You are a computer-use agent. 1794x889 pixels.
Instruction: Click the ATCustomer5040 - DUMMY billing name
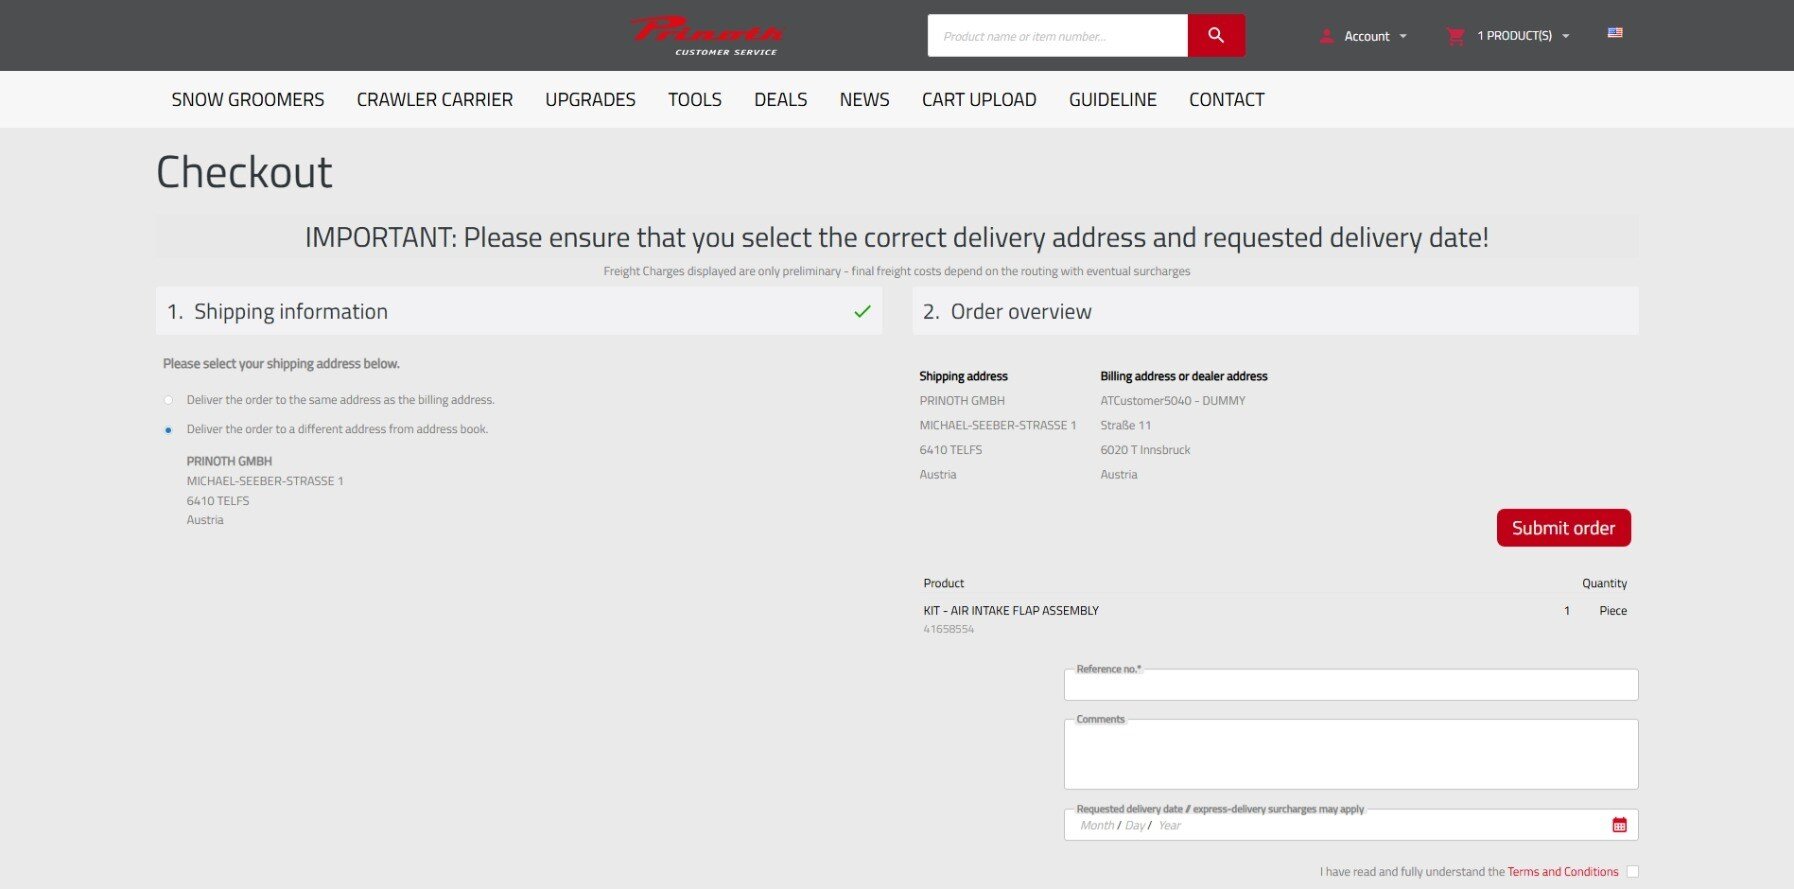pos(1173,401)
